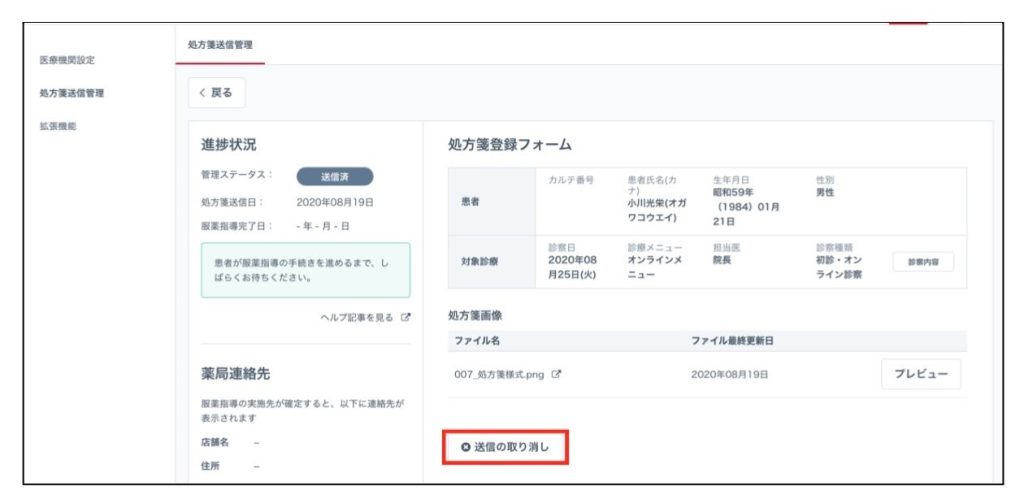Click the 薬局連絡先 section heading
Viewport: 1024px width, 495px height.
pyautogui.click(x=235, y=374)
